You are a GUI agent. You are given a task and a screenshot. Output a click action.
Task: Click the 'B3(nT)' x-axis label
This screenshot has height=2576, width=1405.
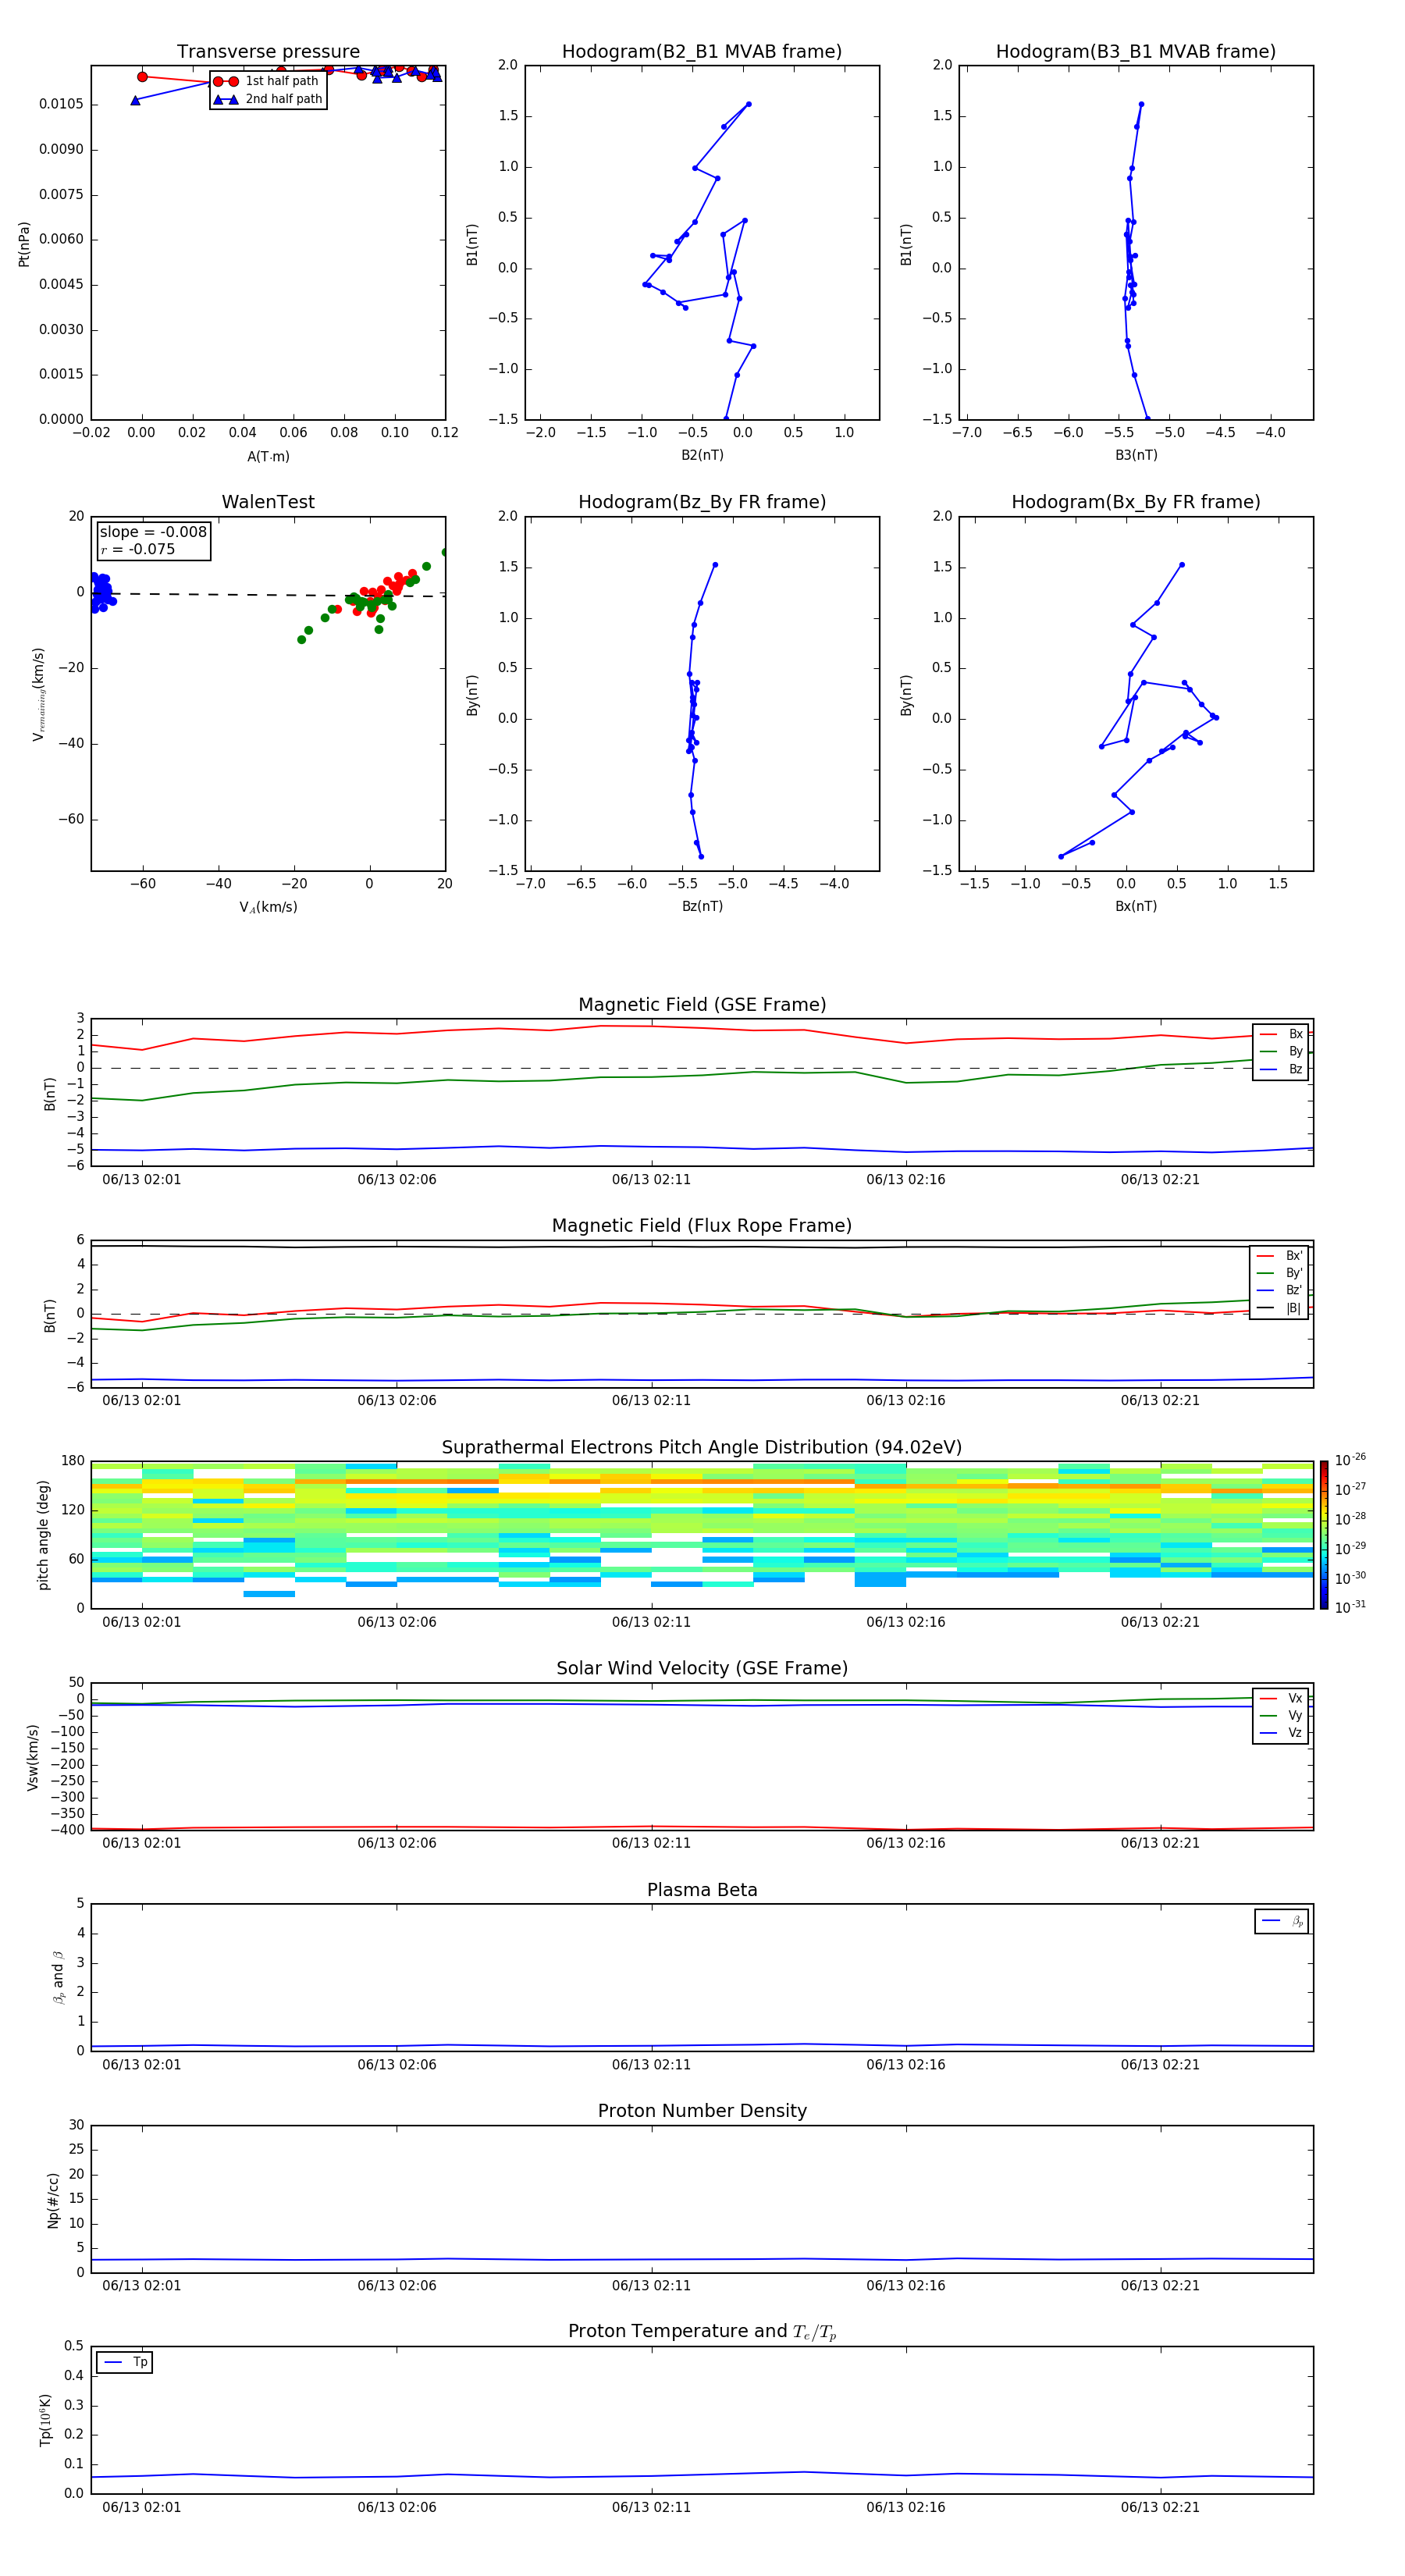coord(1136,455)
